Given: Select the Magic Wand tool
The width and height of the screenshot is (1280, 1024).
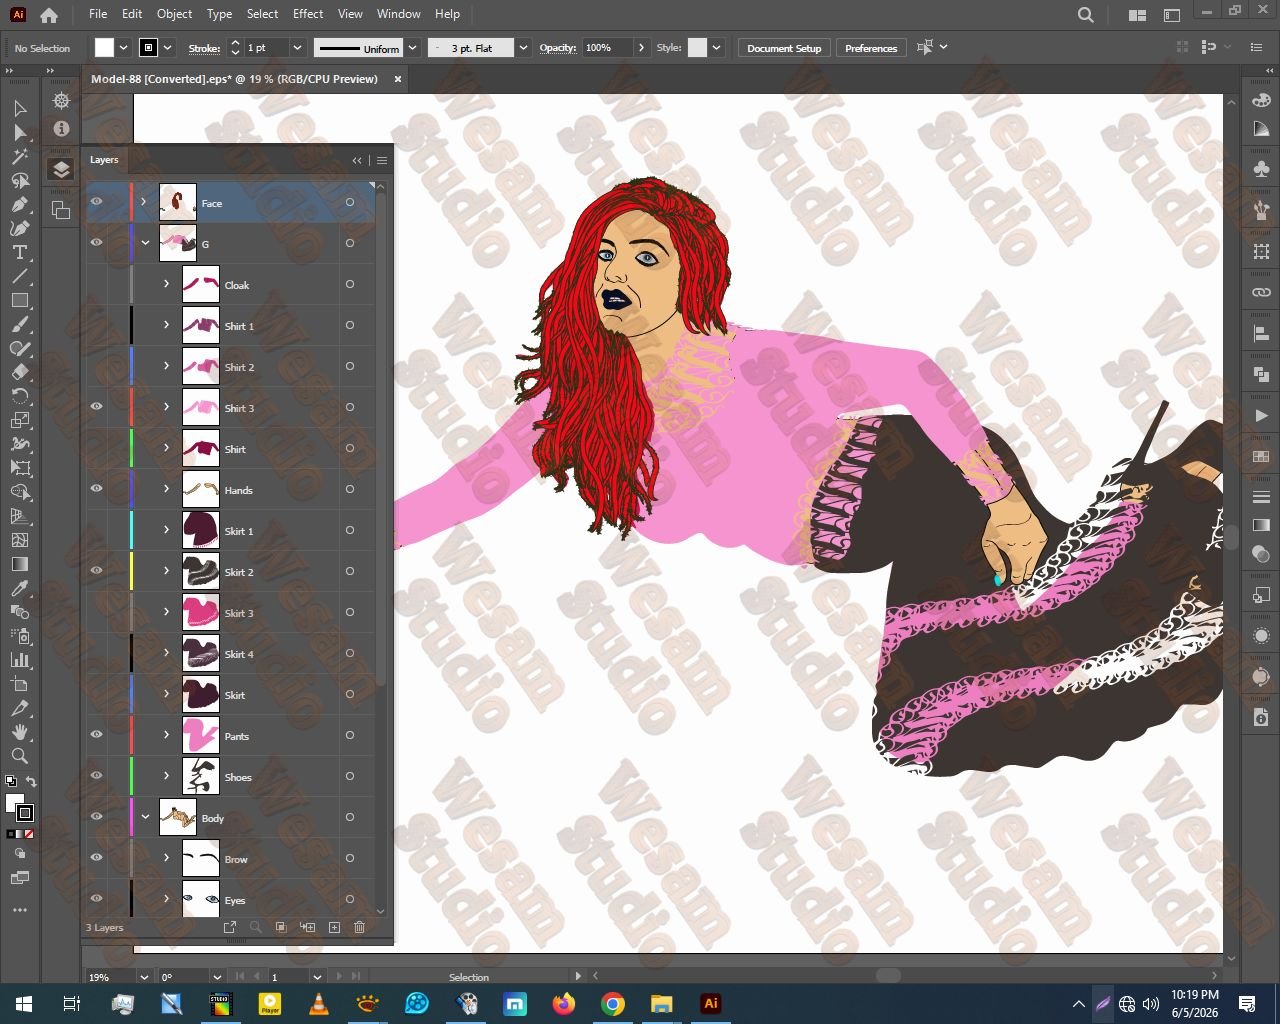Looking at the screenshot, I should [x=20, y=156].
